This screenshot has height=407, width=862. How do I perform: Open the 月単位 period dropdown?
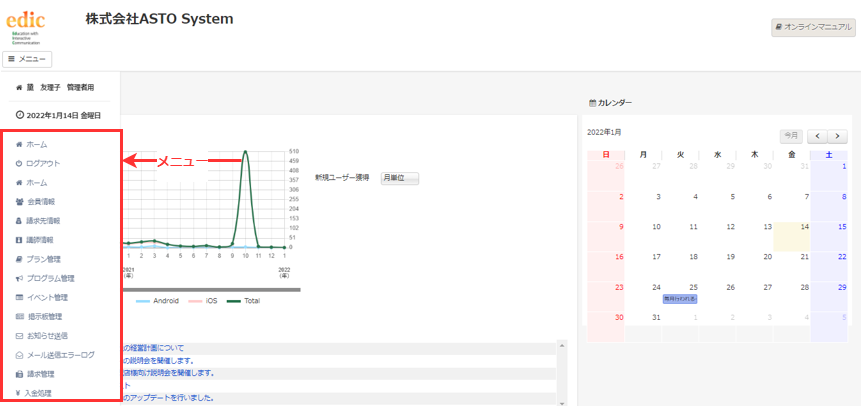[400, 178]
